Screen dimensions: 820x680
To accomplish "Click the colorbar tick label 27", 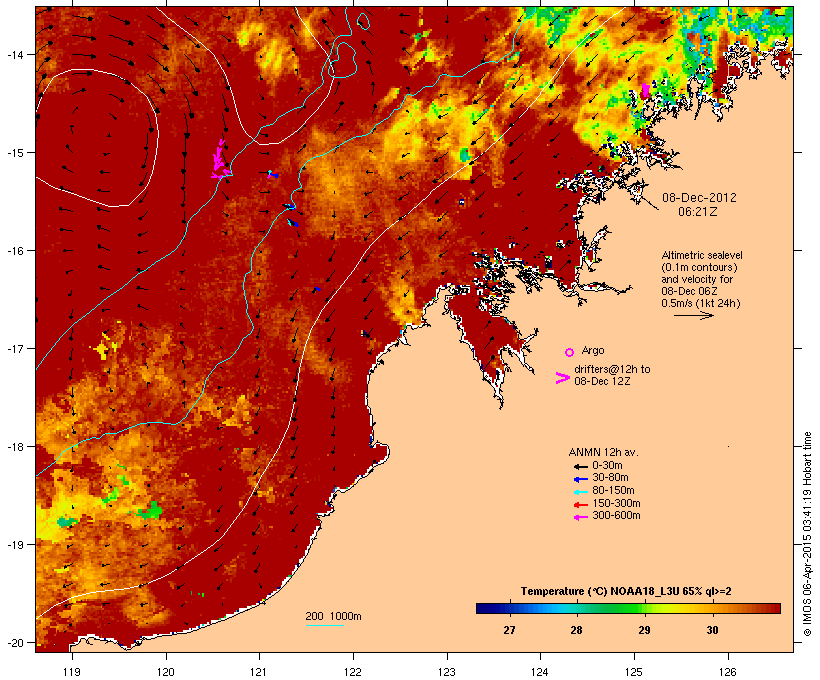I will coord(509,630).
